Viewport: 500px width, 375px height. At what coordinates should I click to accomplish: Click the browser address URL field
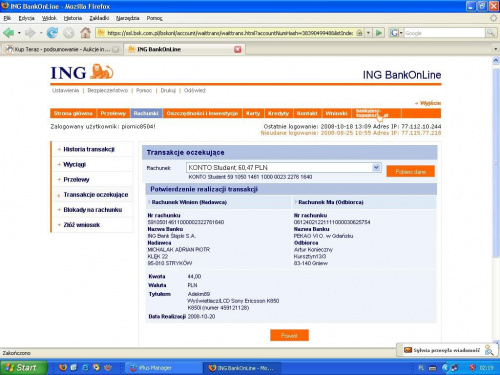point(230,33)
